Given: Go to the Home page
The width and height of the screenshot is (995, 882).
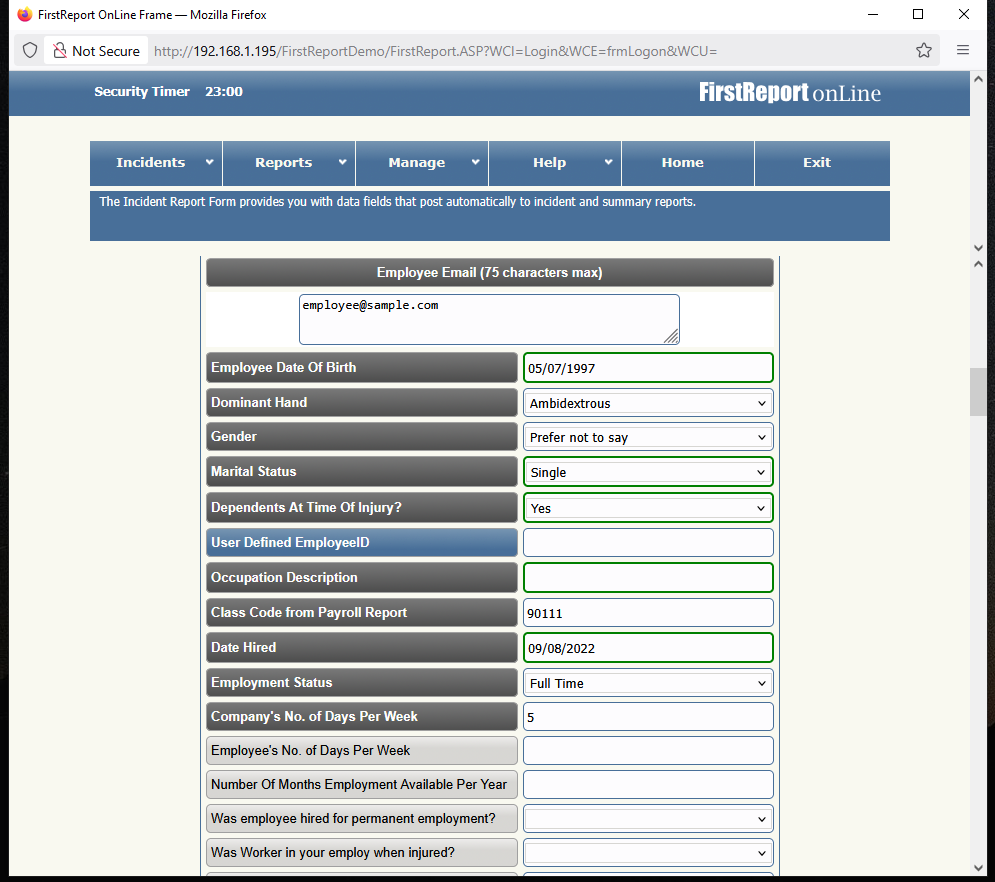Looking at the screenshot, I should 687,163.
